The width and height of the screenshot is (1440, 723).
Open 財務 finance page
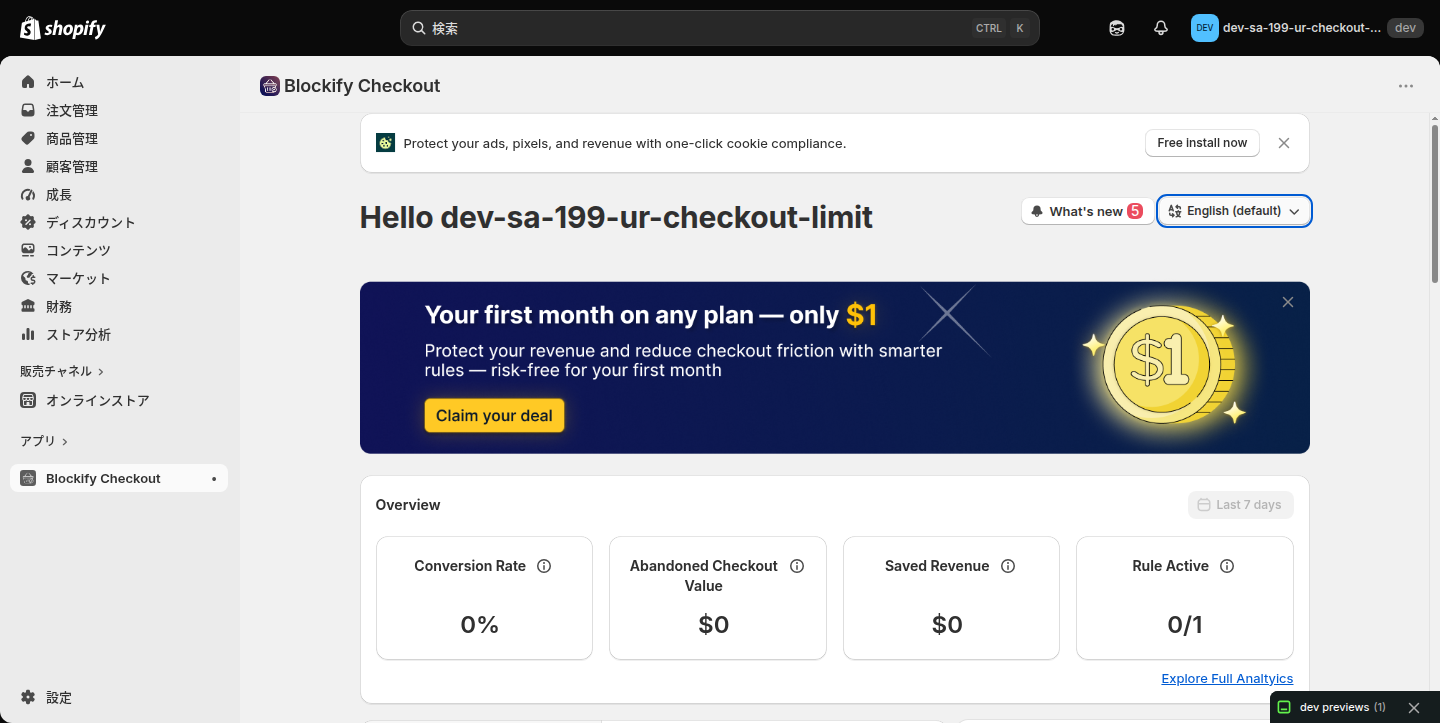119,306
